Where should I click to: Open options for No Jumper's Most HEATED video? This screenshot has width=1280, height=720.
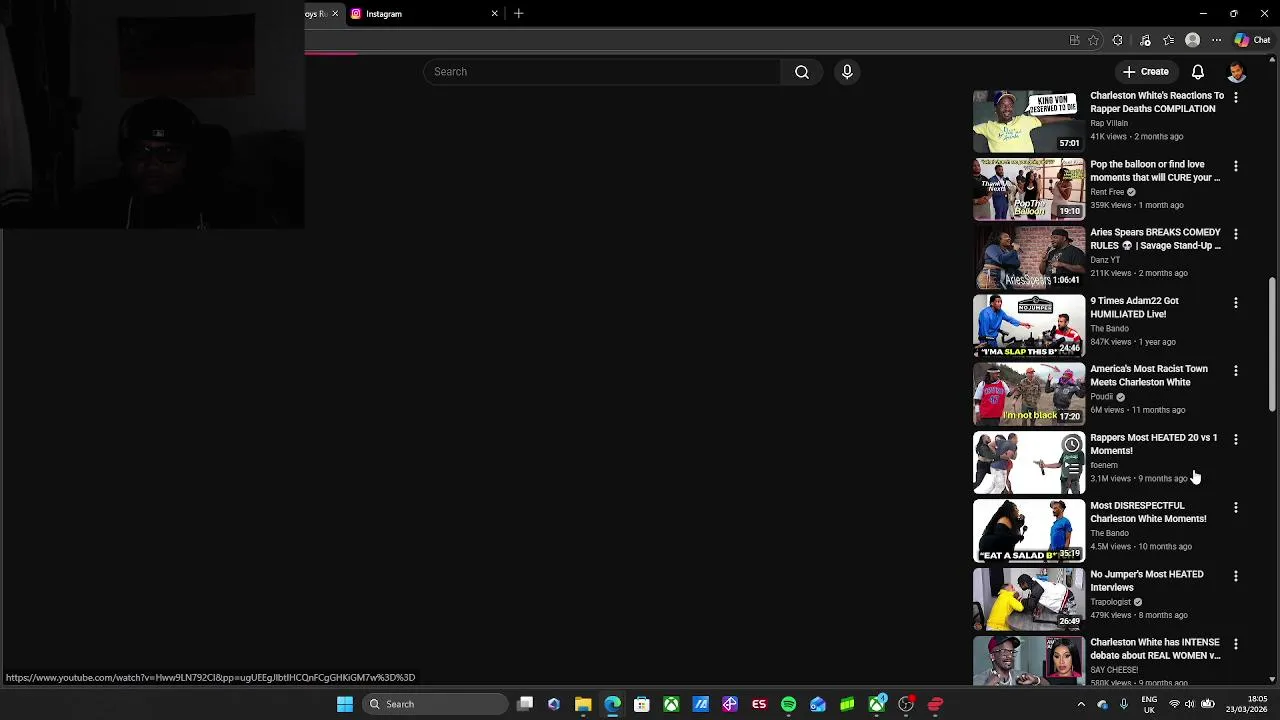tap(1236, 576)
